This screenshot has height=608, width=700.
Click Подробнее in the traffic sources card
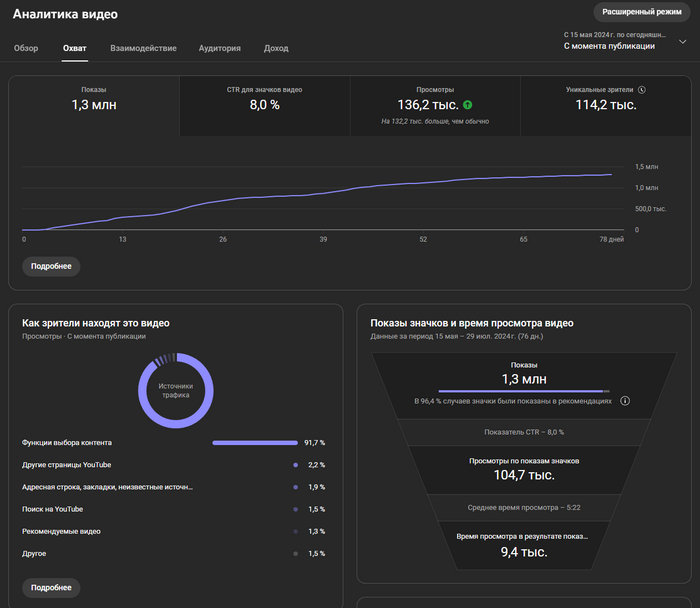pos(51,587)
